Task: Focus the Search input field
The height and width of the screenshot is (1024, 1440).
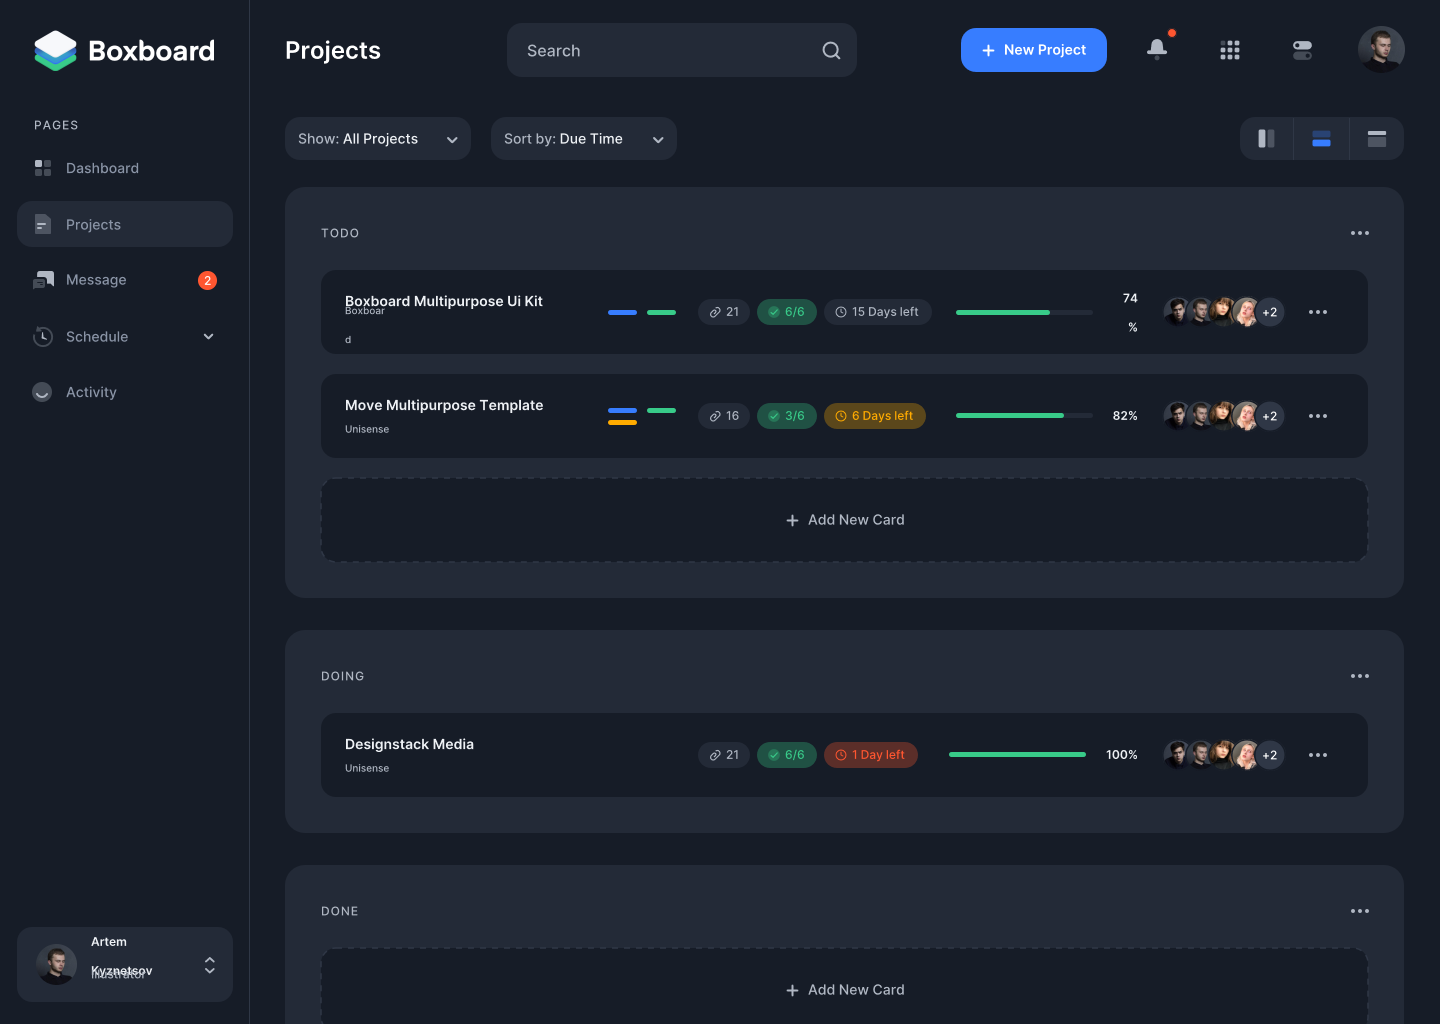Action: (x=682, y=50)
